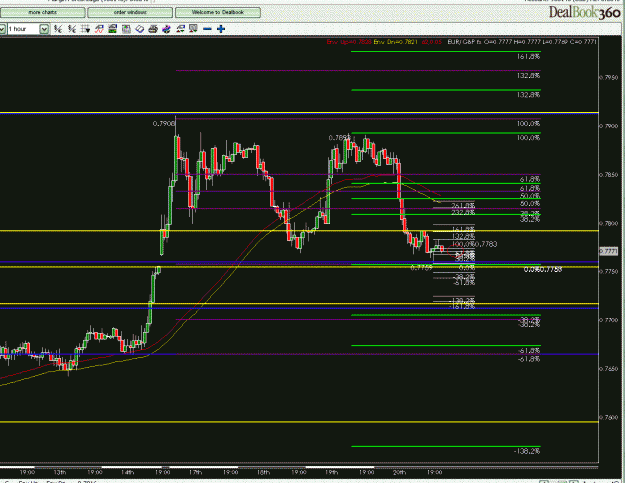Click the 0.7950 price axis label
625x483 pixels.
(609, 77)
